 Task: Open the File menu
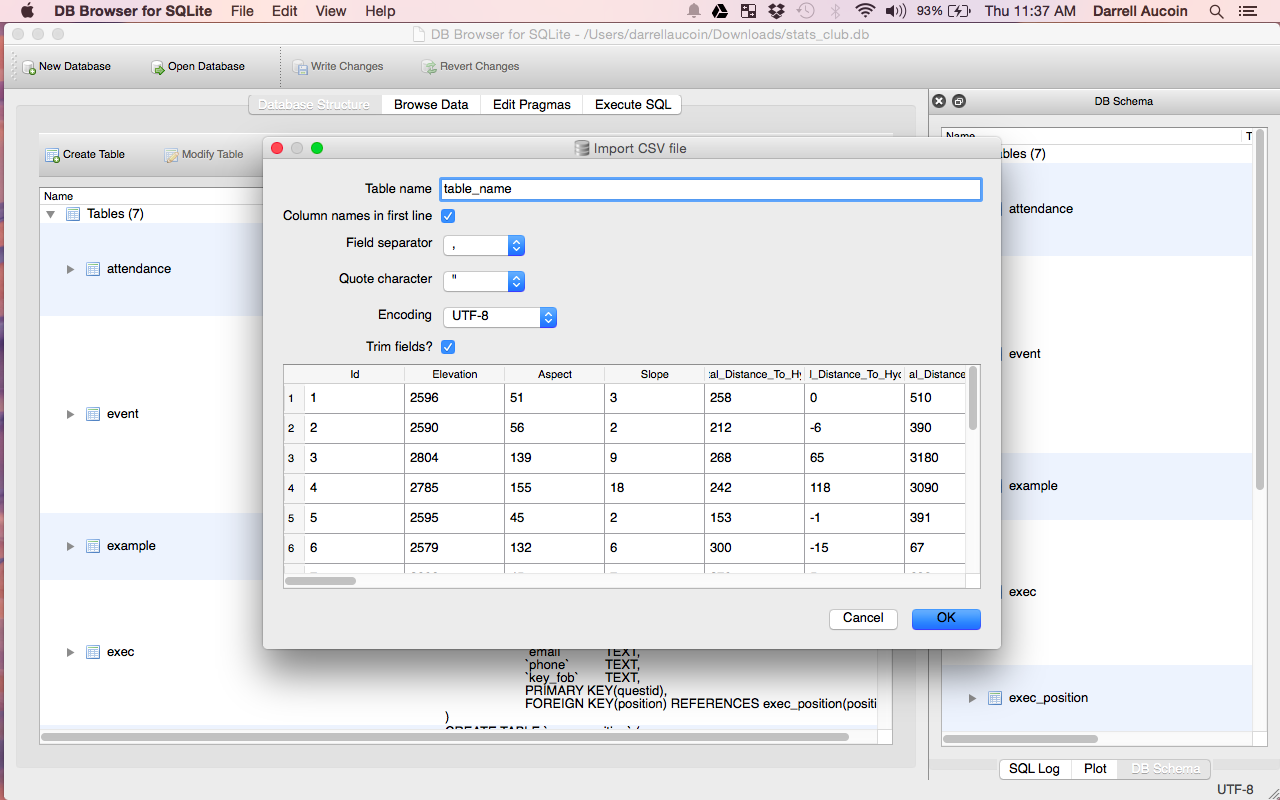point(242,11)
